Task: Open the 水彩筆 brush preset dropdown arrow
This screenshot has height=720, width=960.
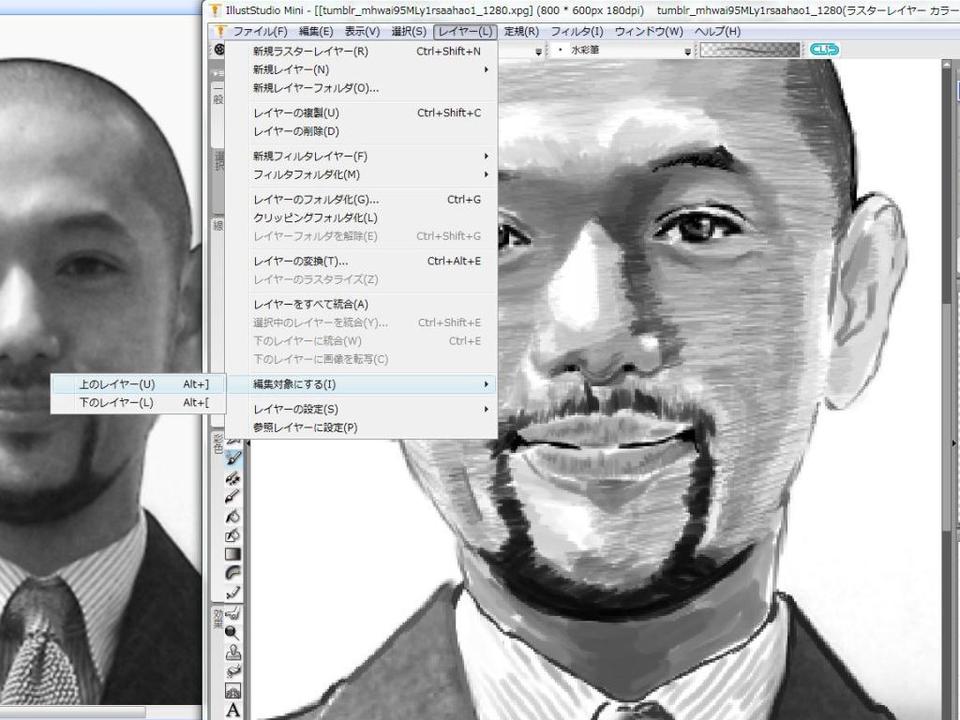Action: (688, 51)
